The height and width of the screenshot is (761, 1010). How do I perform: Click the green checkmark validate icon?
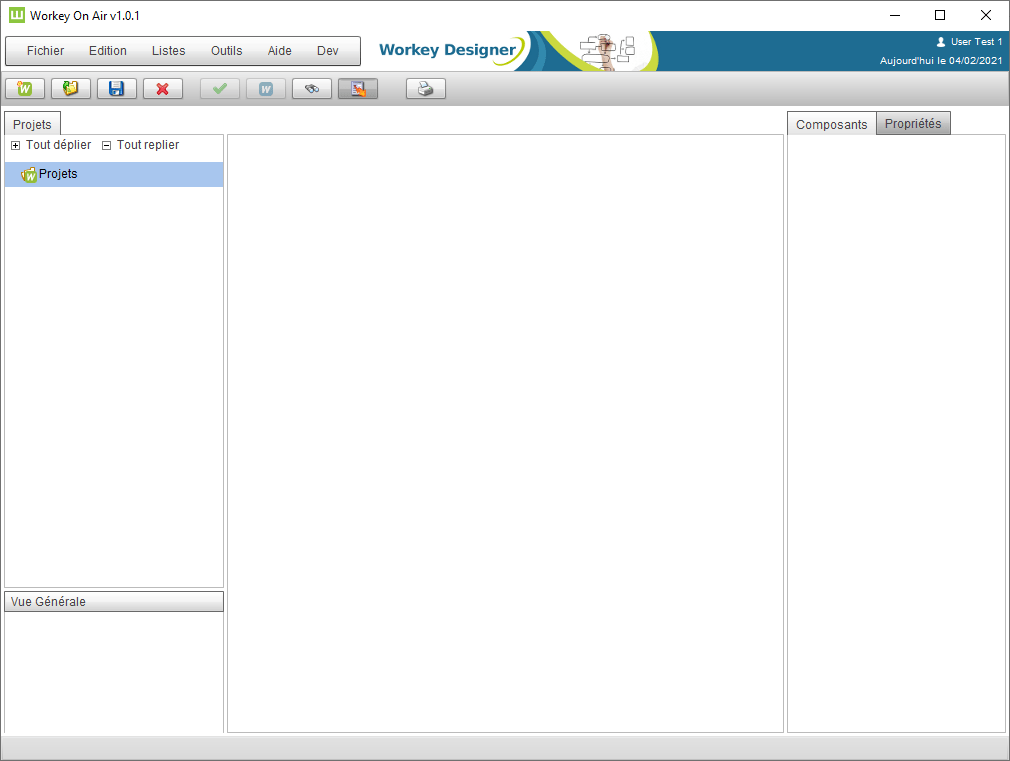pos(220,89)
